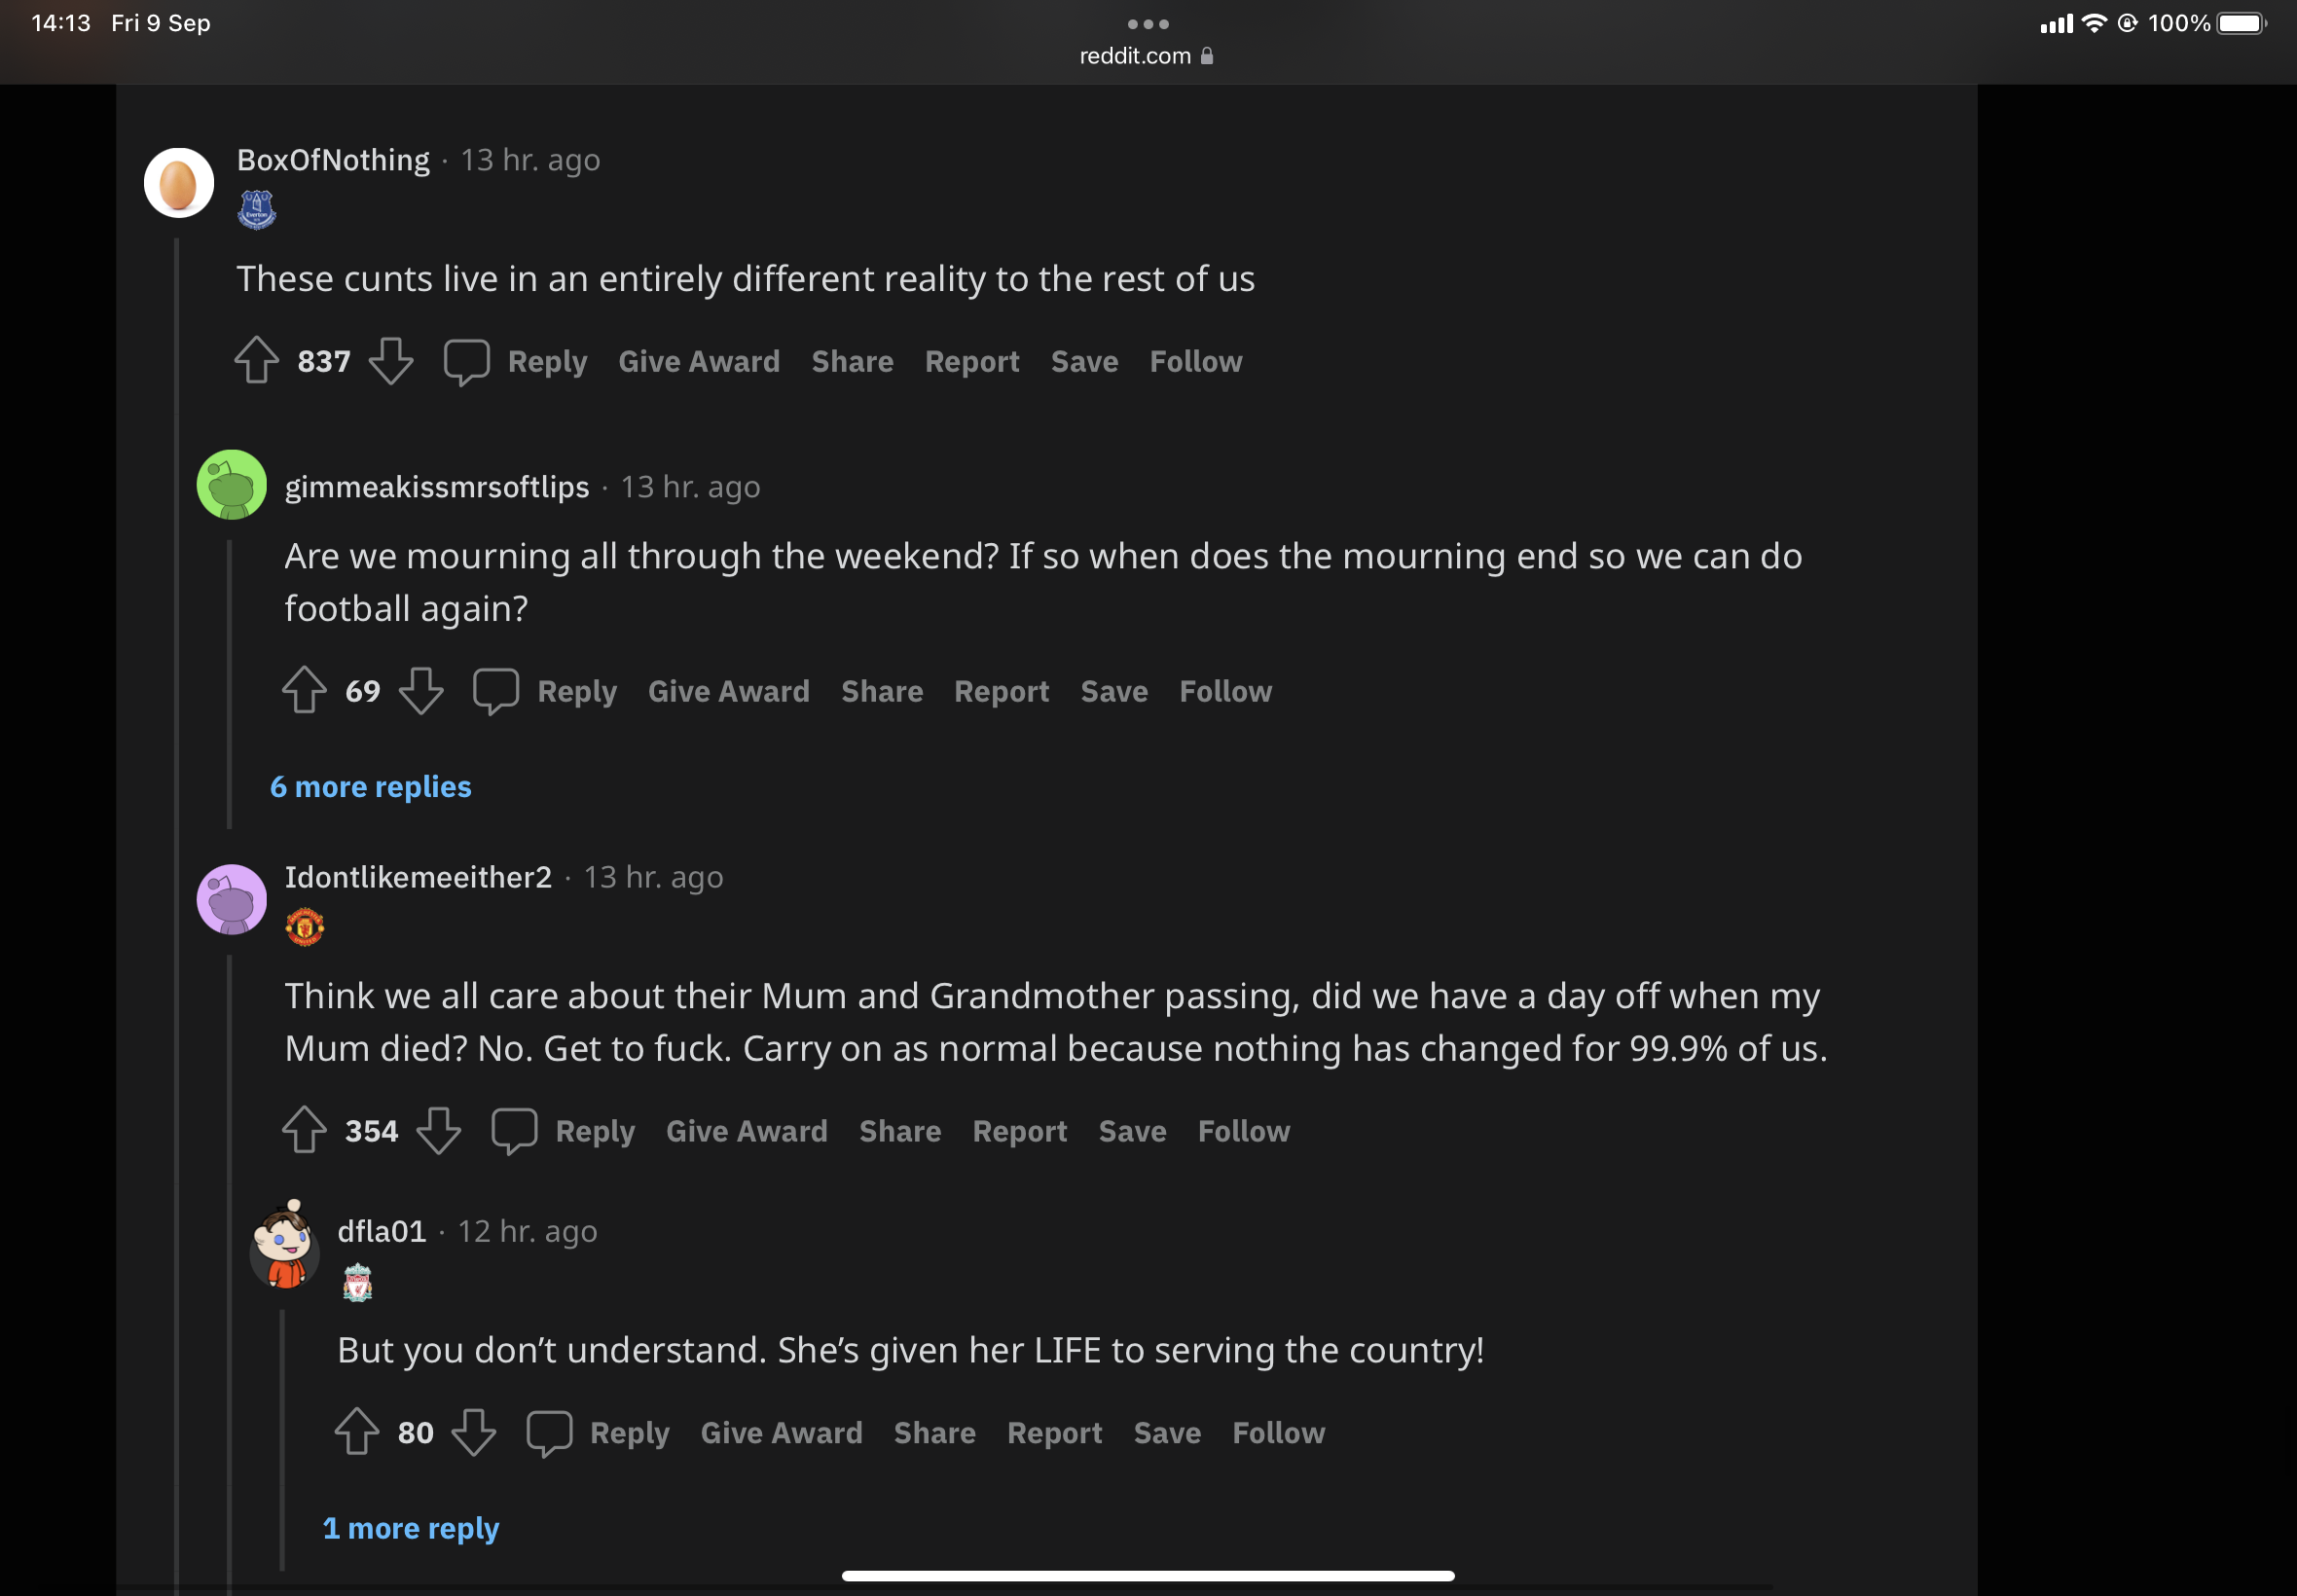Follow BoxOfNothing's comment thread
2297x1596 pixels.
coord(1195,361)
